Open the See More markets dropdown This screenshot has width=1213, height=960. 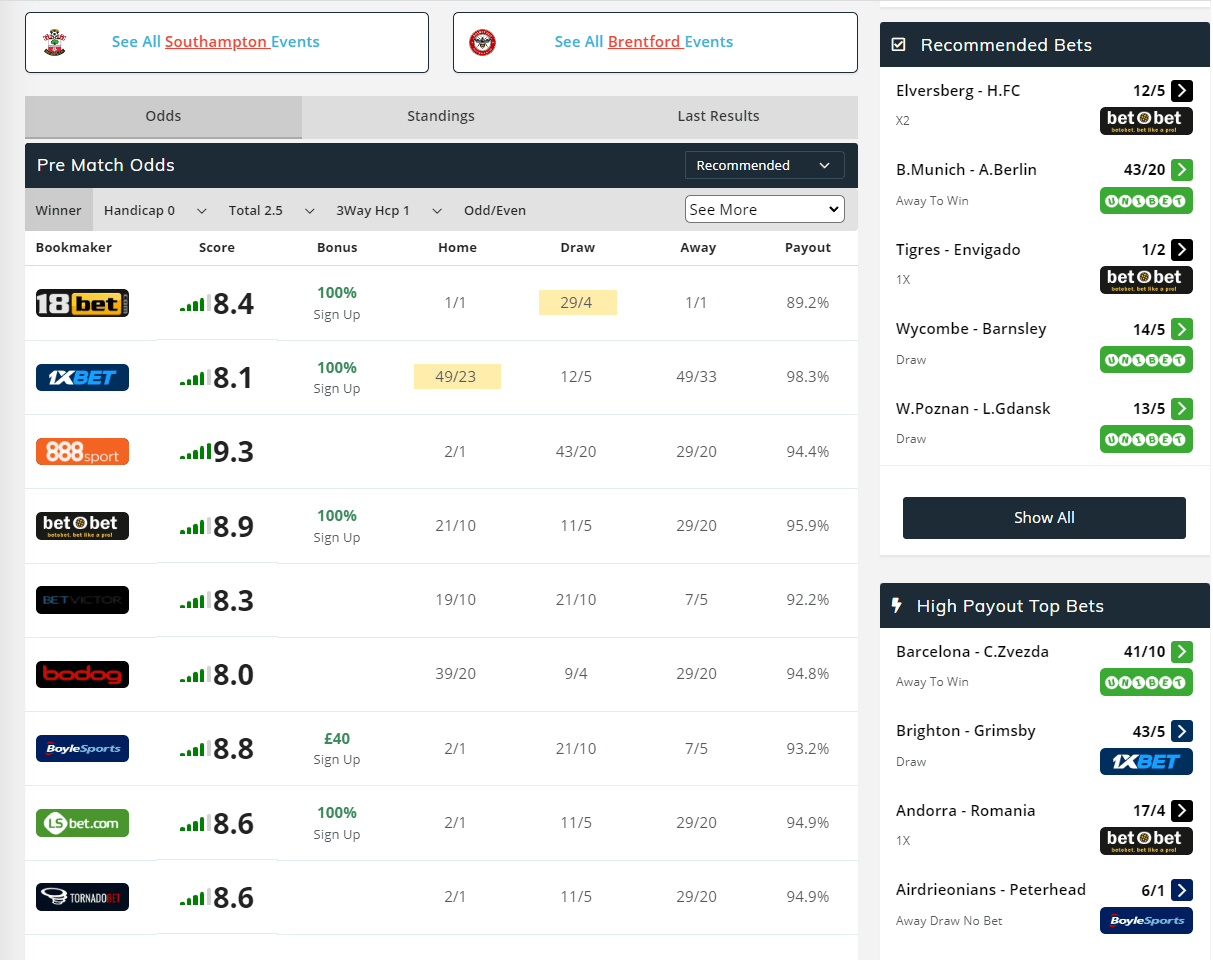[764, 209]
